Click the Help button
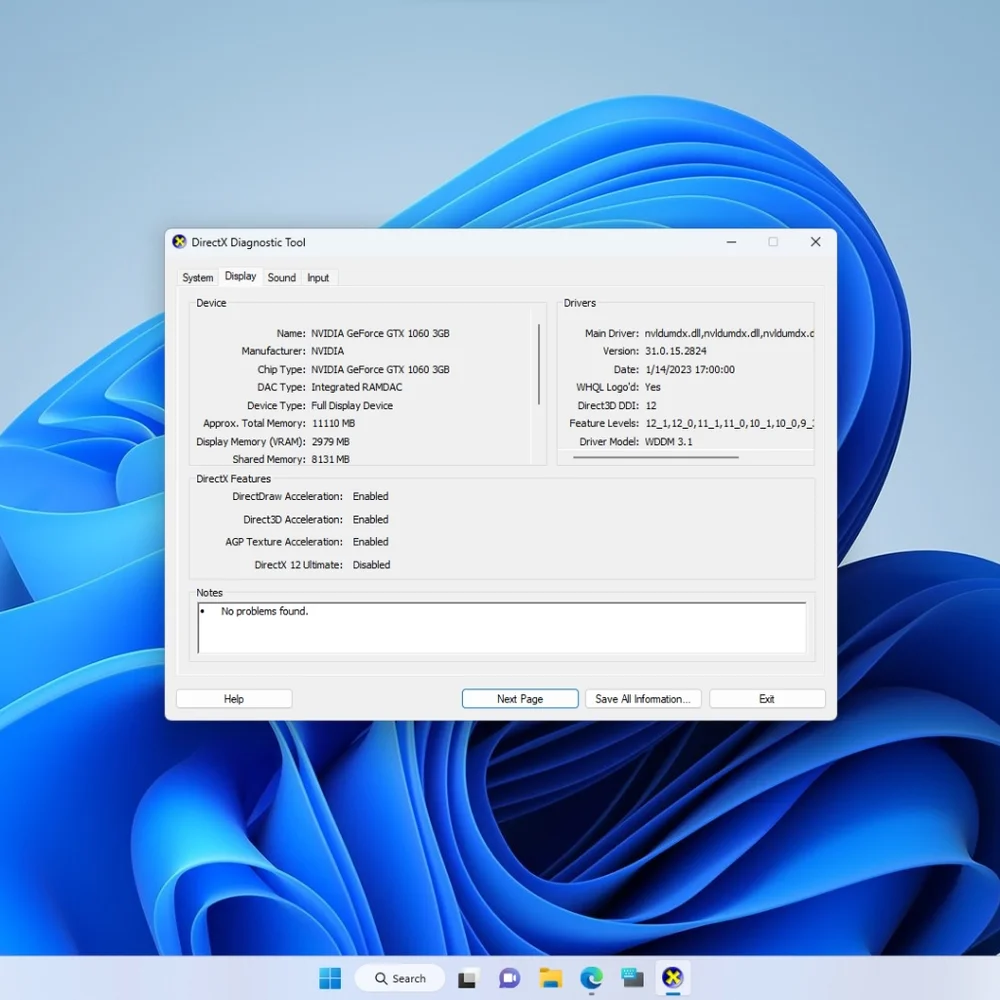 coord(234,699)
